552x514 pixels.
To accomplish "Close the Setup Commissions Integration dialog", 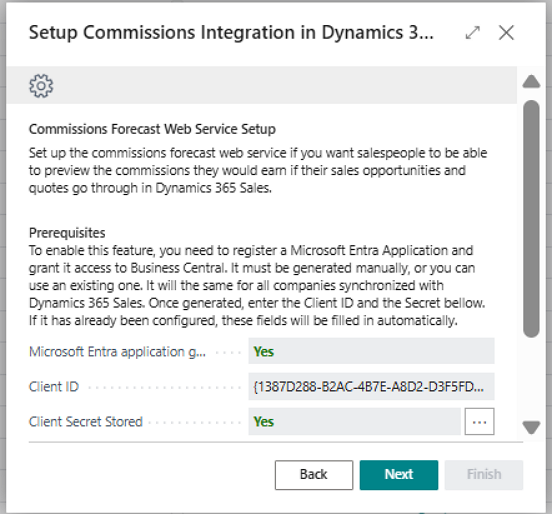I will pyautogui.click(x=506, y=33).
